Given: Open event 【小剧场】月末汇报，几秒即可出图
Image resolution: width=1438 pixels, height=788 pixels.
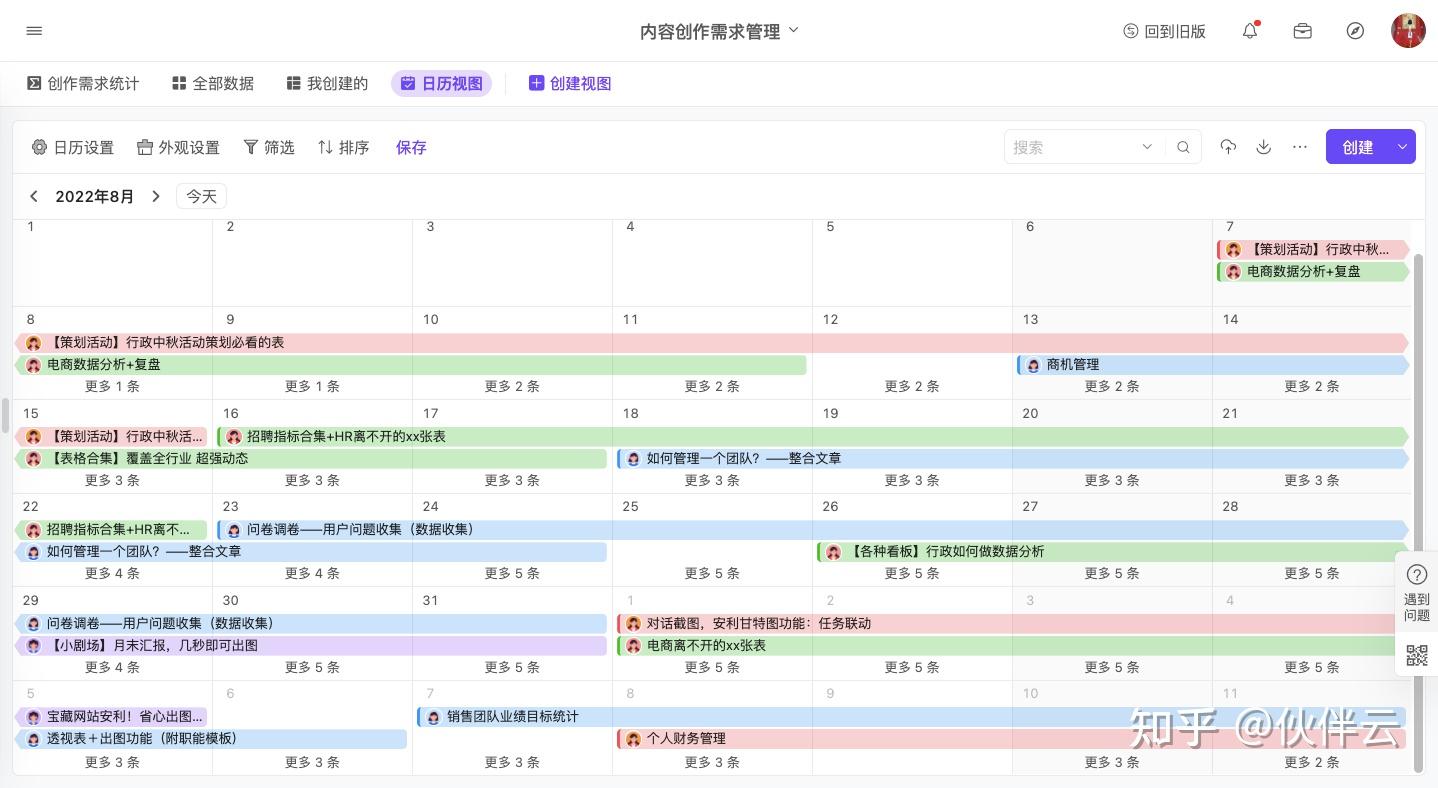Looking at the screenshot, I should (x=312, y=646).
